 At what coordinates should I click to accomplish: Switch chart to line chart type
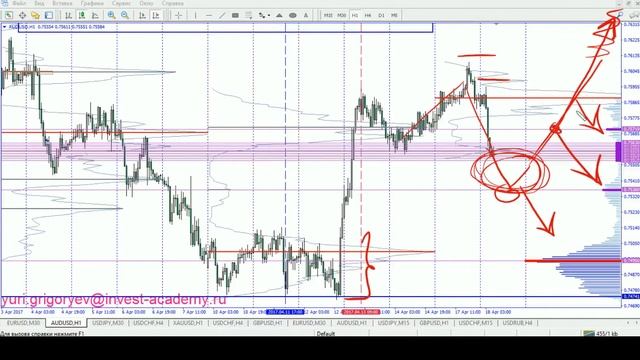coord(95,16)
